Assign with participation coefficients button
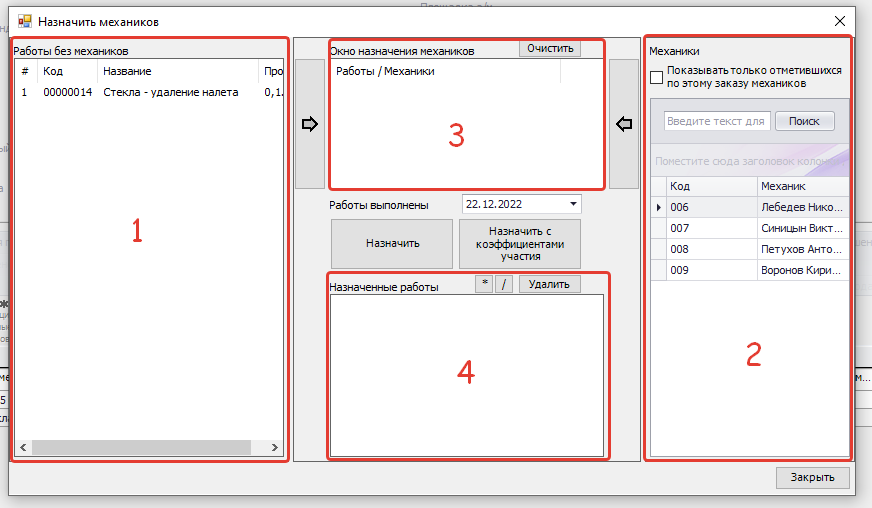 pos(519,243)
